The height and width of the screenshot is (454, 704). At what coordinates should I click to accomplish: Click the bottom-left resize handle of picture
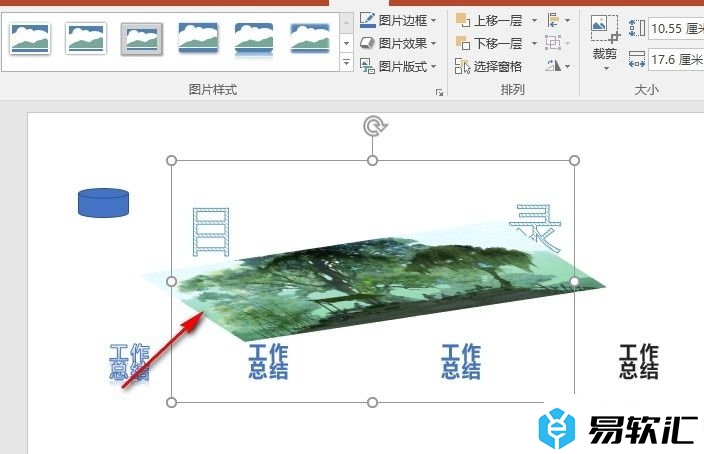(171, 402)
